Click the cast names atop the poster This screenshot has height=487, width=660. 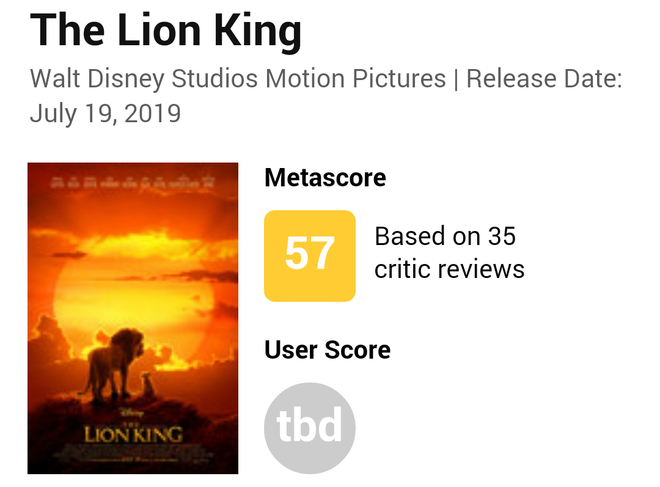tap(132, 183)
